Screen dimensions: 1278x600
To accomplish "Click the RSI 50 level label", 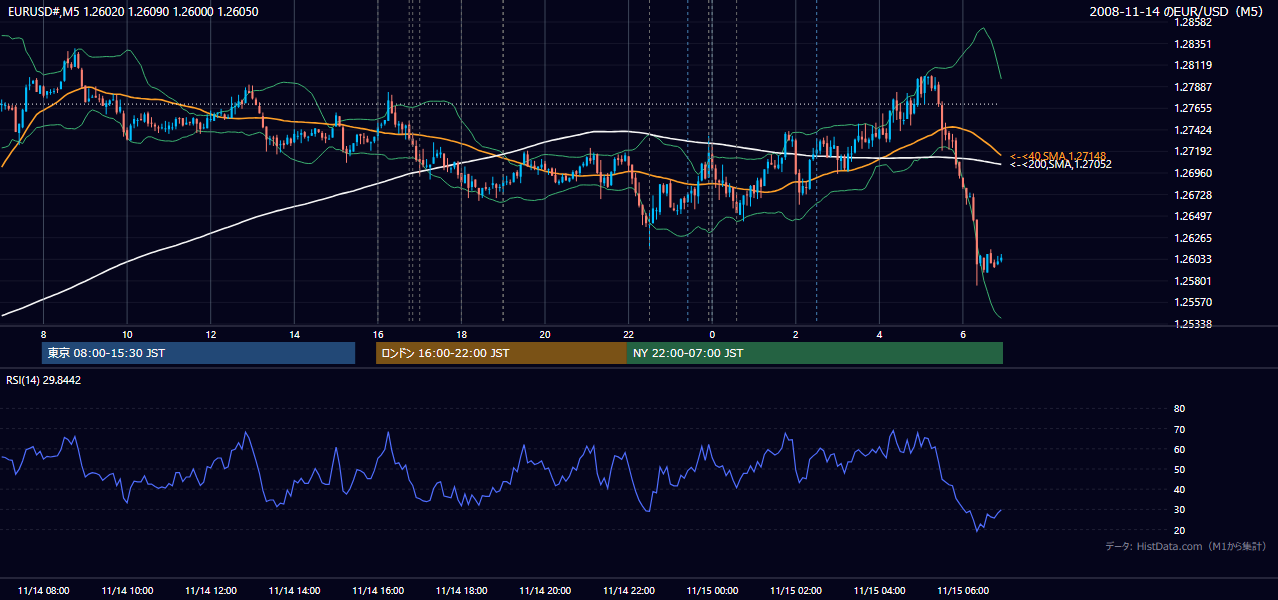I will (1179, 469).
